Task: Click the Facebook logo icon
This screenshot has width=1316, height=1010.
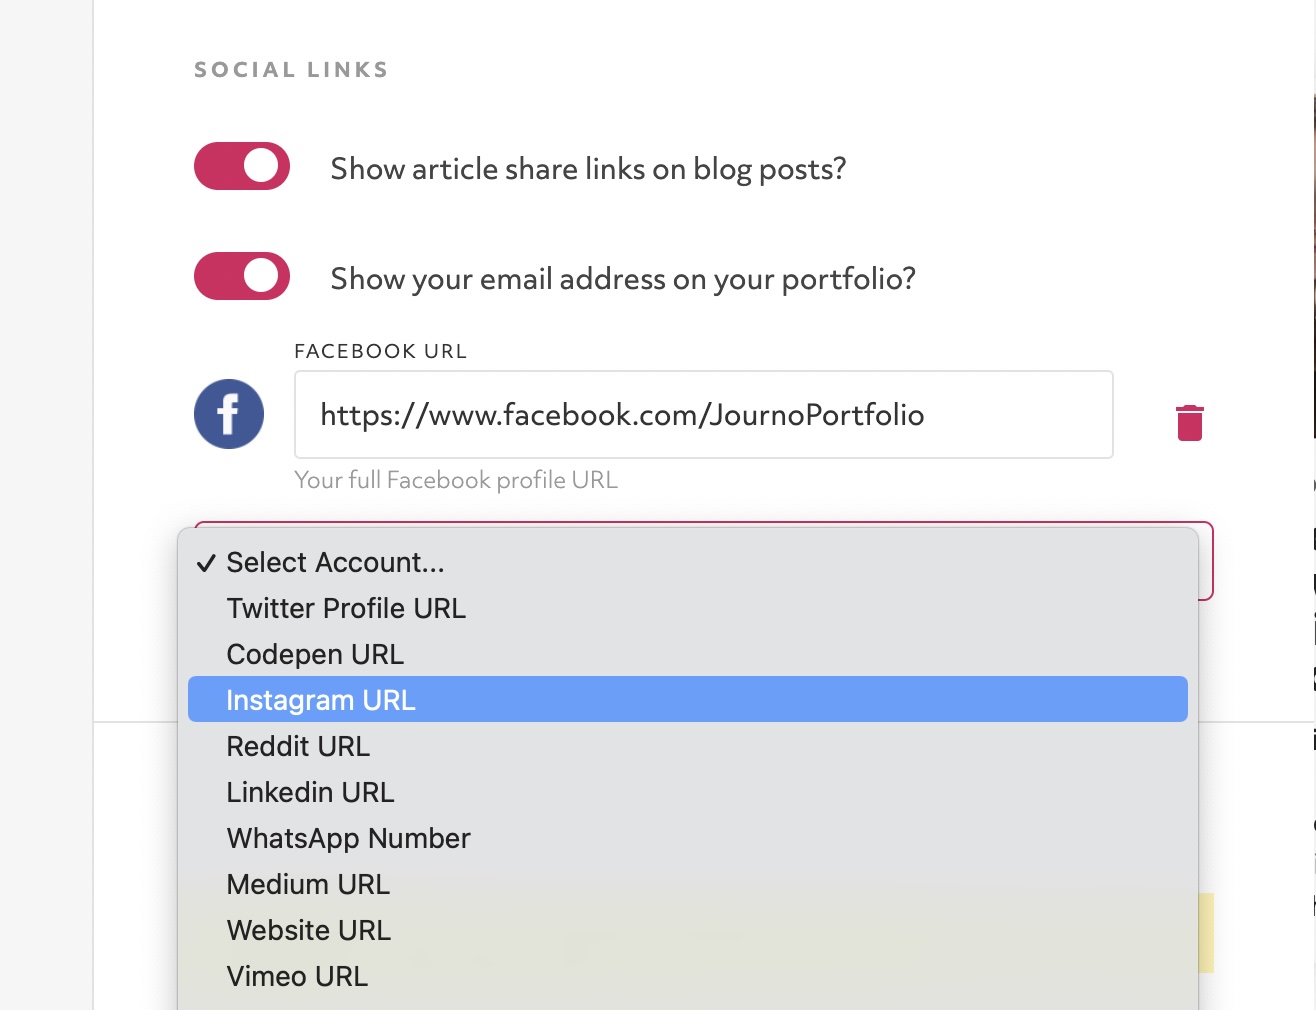Action: (229, 414)
